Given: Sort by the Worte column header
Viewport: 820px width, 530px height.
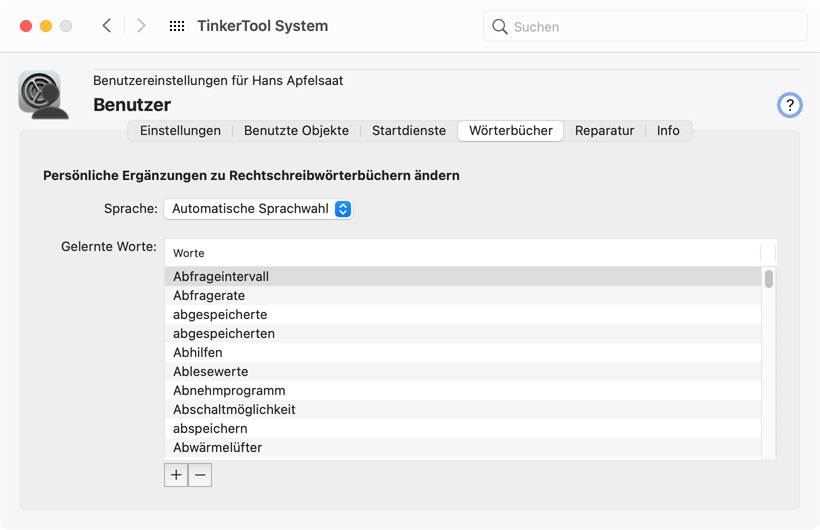Looking at the screenshot, I should (462, 253).
